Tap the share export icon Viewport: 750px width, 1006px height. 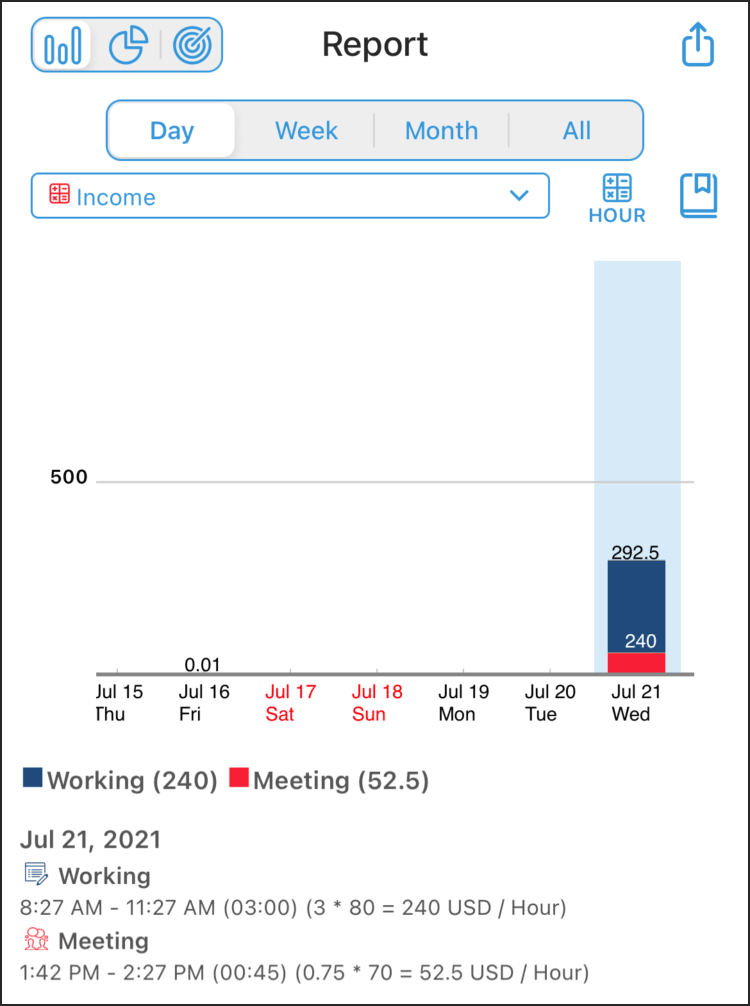click(x=697, y=44)
